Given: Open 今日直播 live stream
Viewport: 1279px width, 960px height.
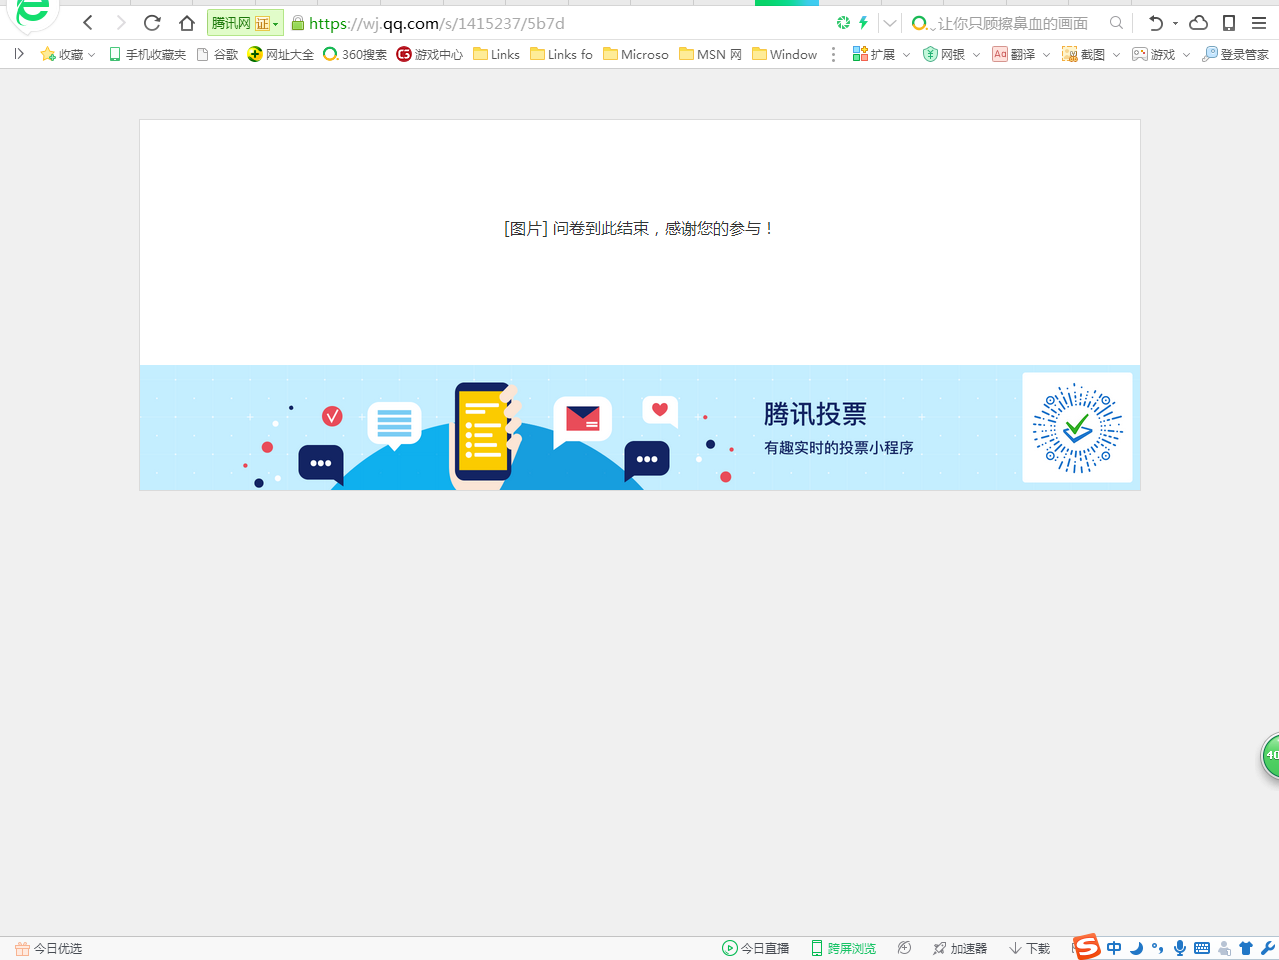Looking at the screenshot, I should [x=756, y=948].
